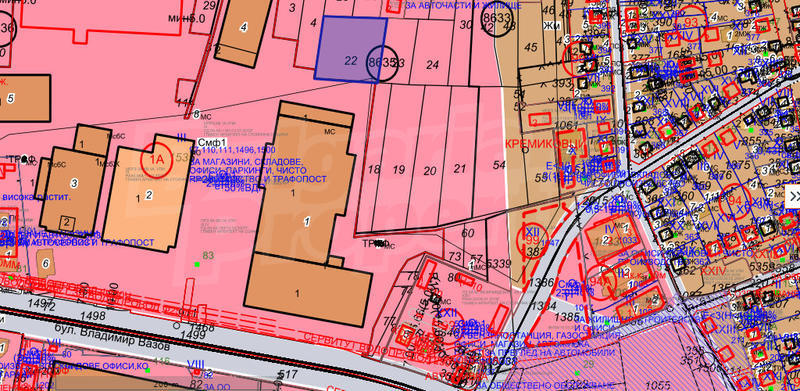This screenshot has width=800, height=391.
Task: Select parcel number 19
Action: [x=398, y=170]
